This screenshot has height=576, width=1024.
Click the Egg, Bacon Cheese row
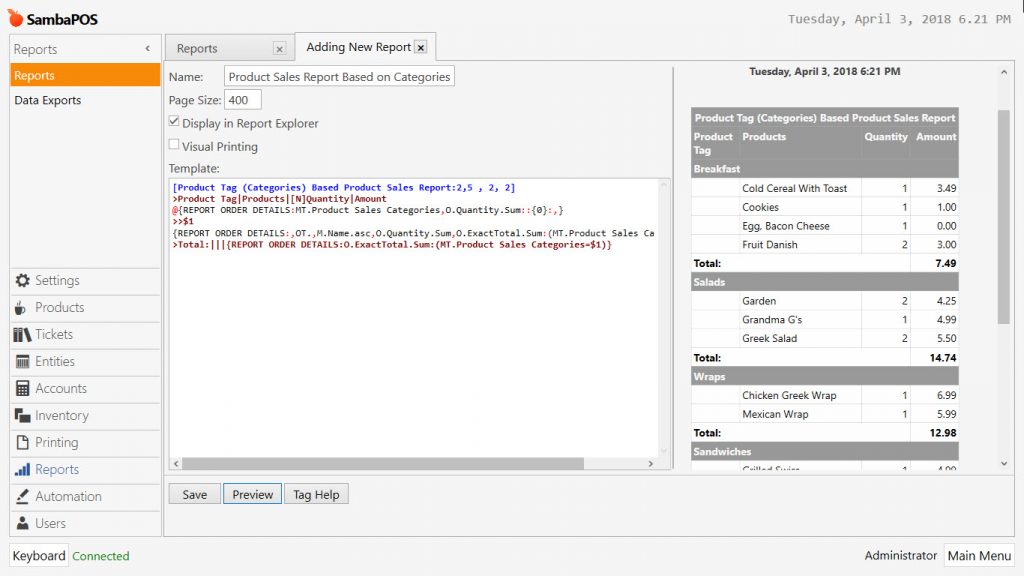[825, 226]
